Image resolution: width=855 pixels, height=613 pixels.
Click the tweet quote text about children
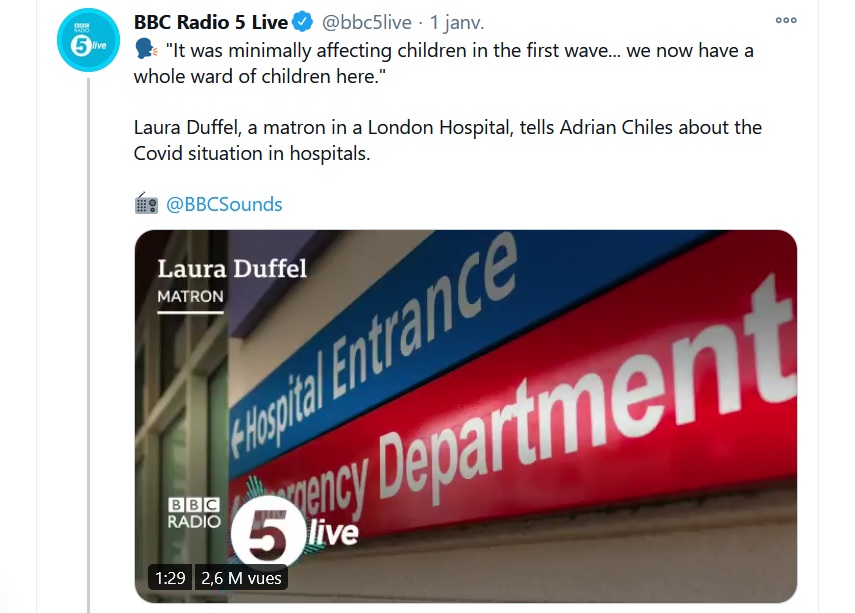[444, 63]
